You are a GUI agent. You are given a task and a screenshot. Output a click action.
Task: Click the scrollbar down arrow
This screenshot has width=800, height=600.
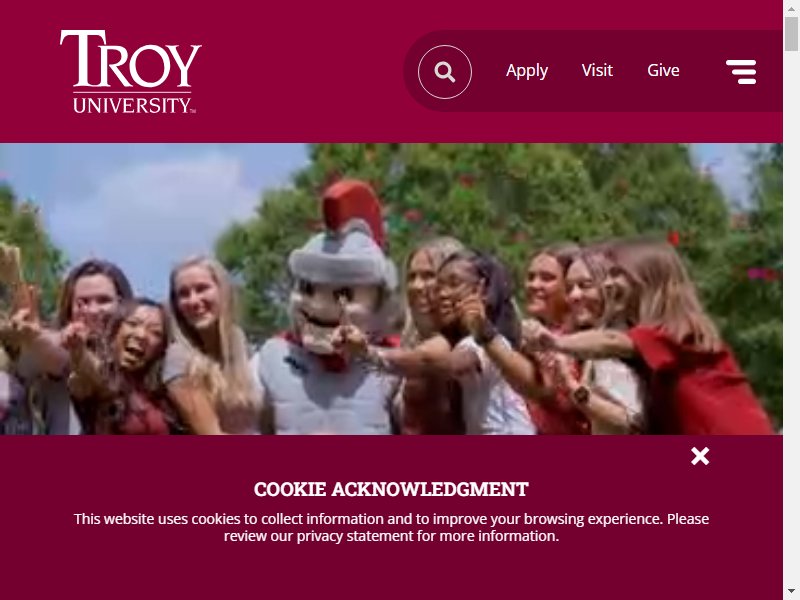click(x=791, y=592)
